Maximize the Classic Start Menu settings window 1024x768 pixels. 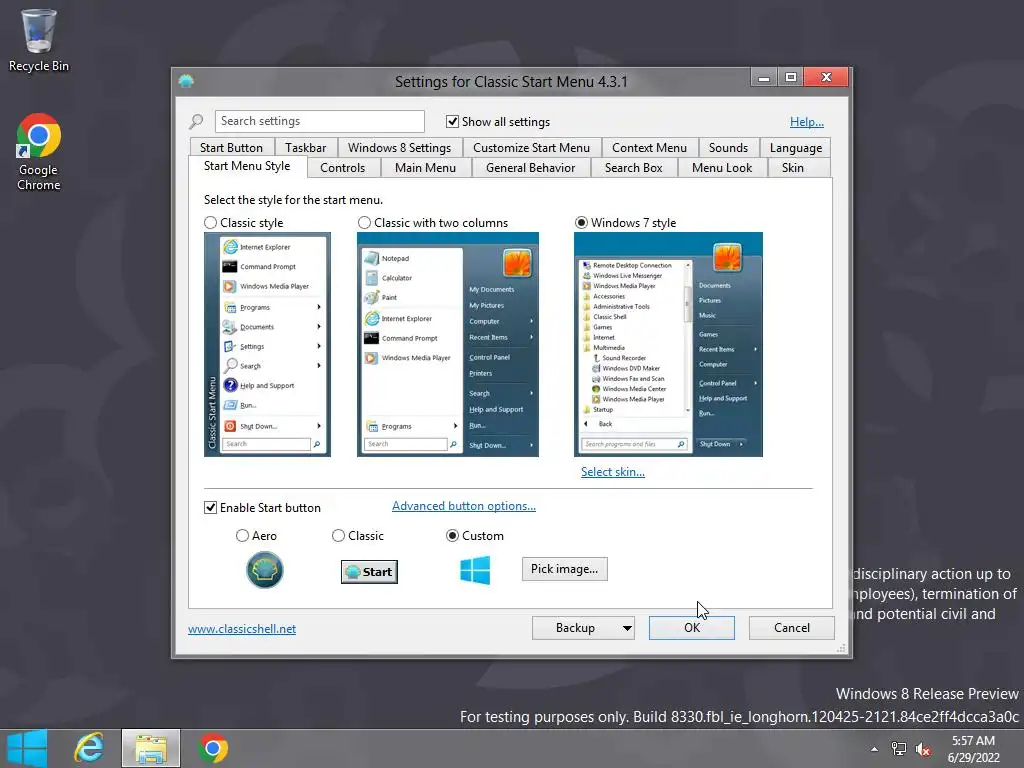[x=790, y=77]
